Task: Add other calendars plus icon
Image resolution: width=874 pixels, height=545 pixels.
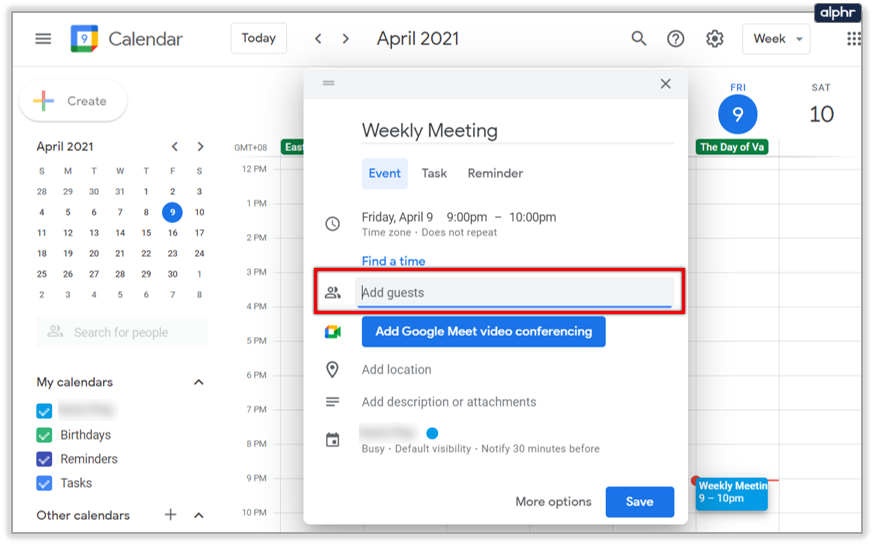Action: pyautogui.click(x=171, y=515)
